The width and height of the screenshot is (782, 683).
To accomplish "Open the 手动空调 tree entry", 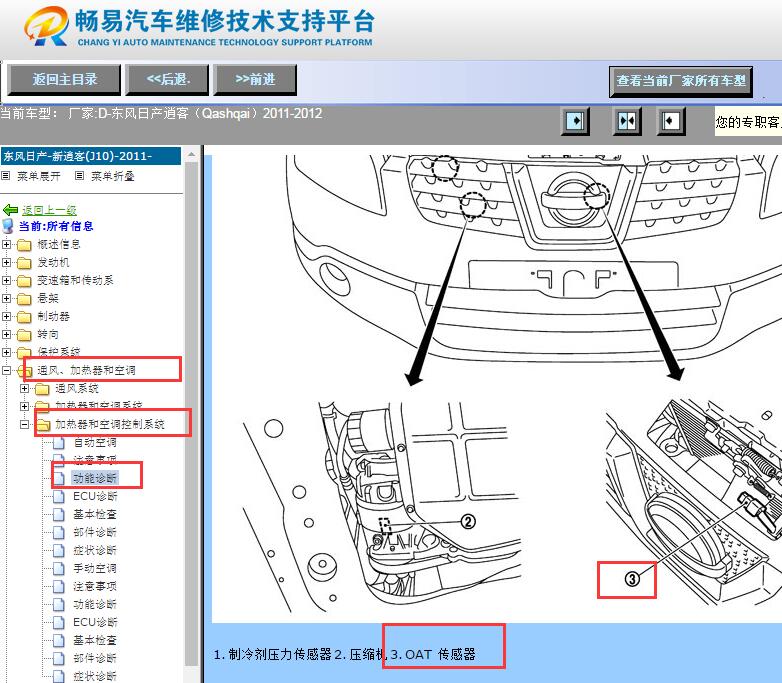I will coord(95,568).
